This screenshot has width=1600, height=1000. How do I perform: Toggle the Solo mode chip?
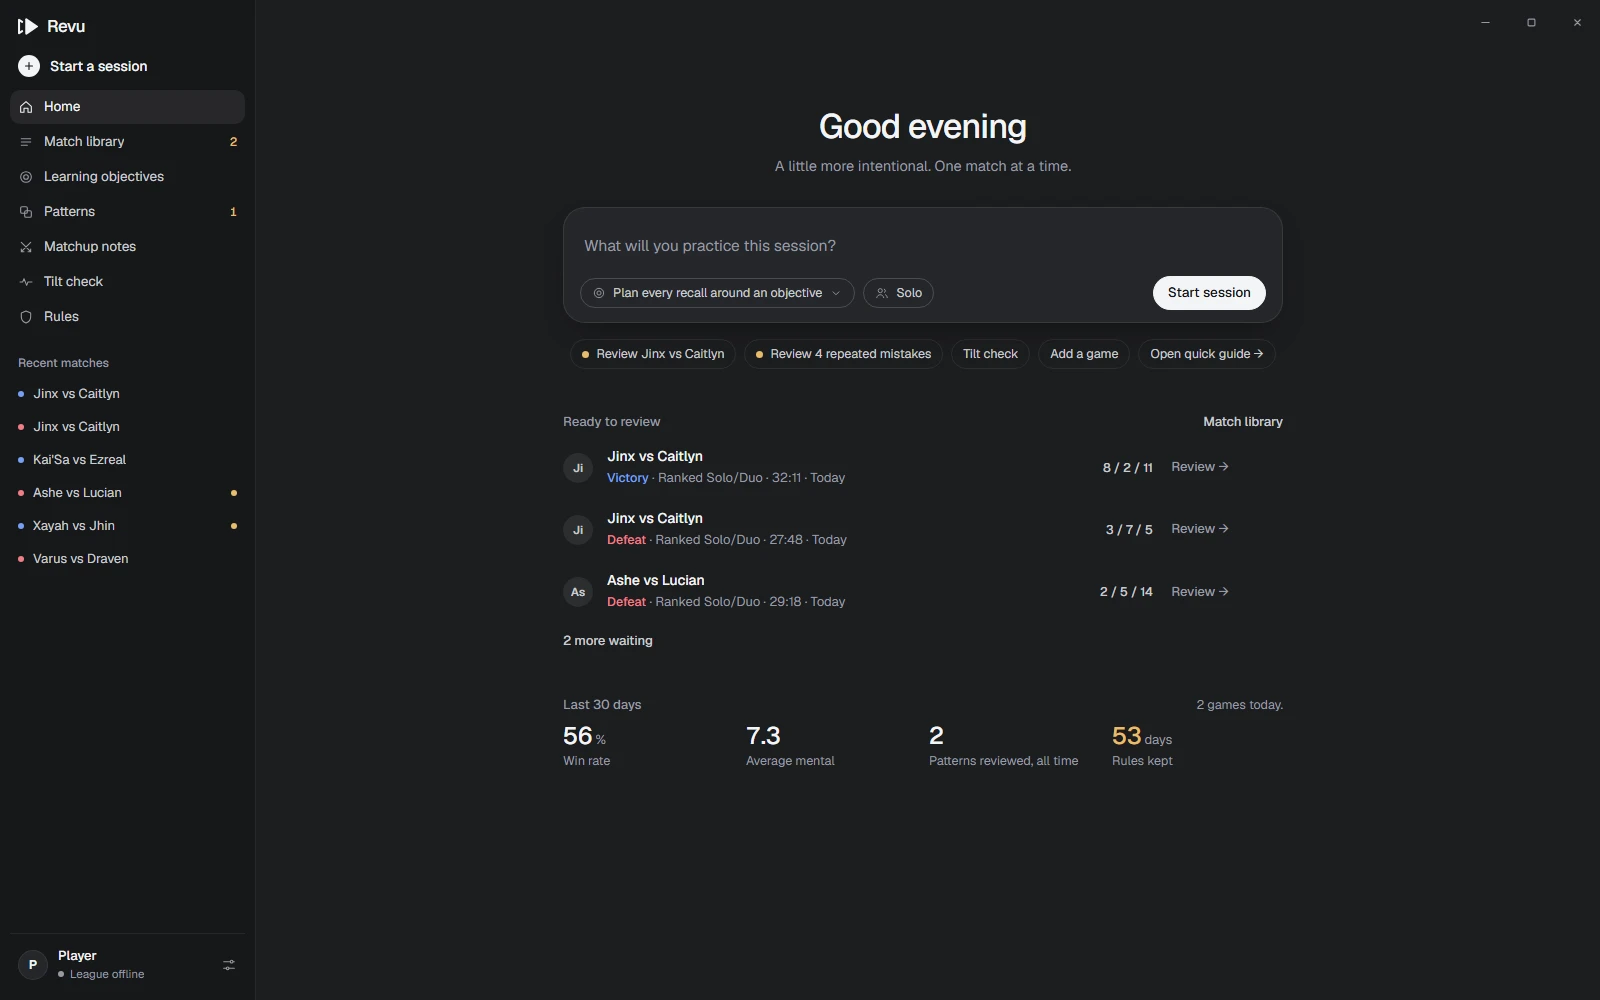(898, 293)
